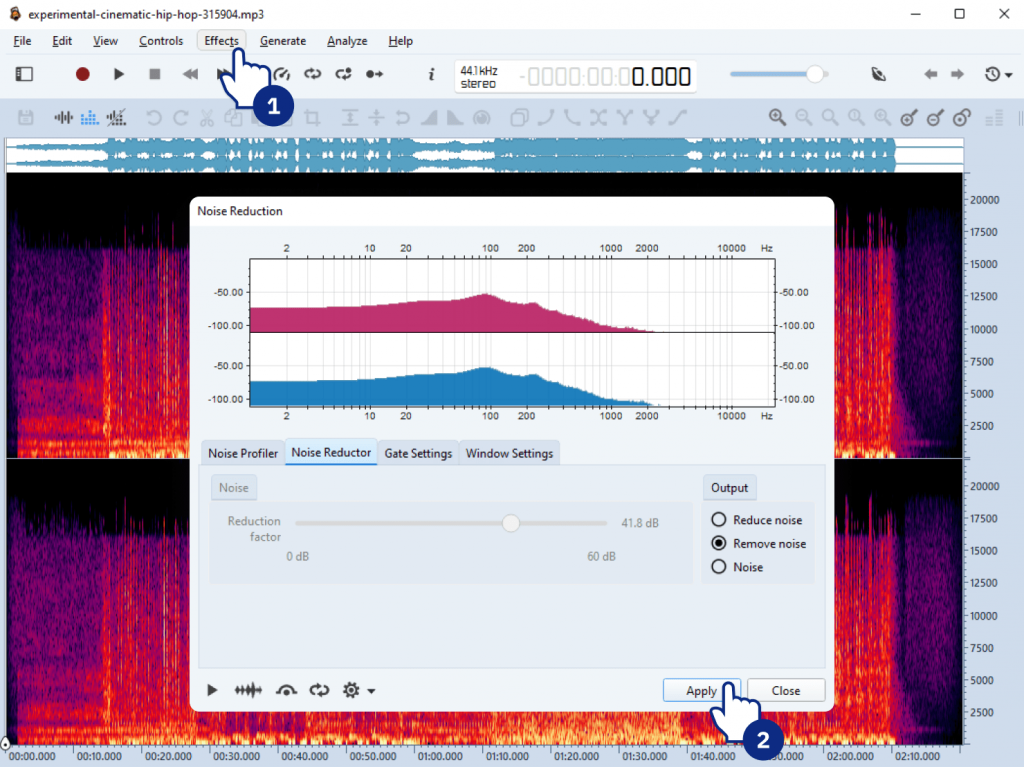Click the crossed-out bird icon
The width and height of the screenshot is (1024, 767).
878,74
